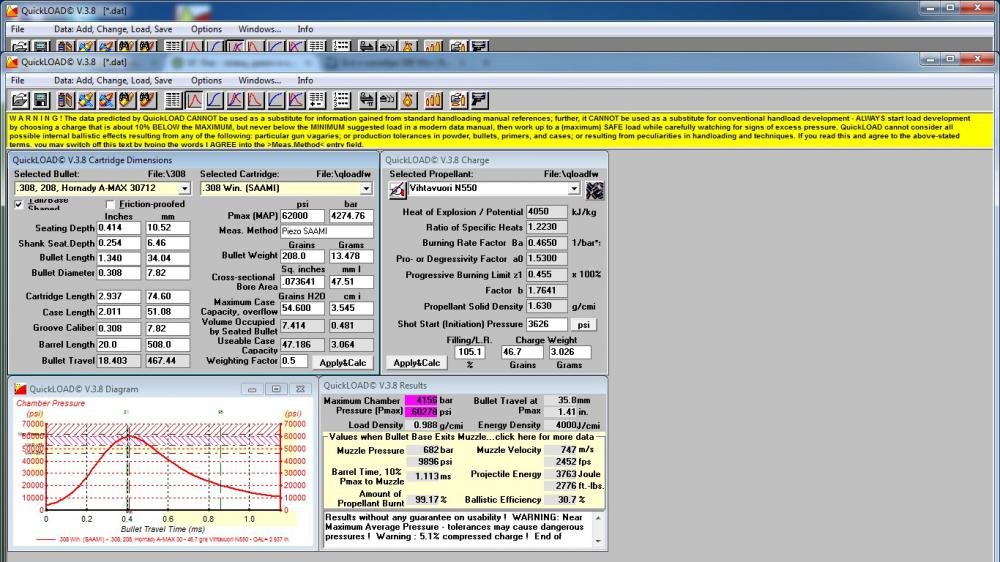The height and width of the screenshot is (562, 1000).
Task: Click the opposing arrows toolbar icon
Action: click(x=367, y=100)
